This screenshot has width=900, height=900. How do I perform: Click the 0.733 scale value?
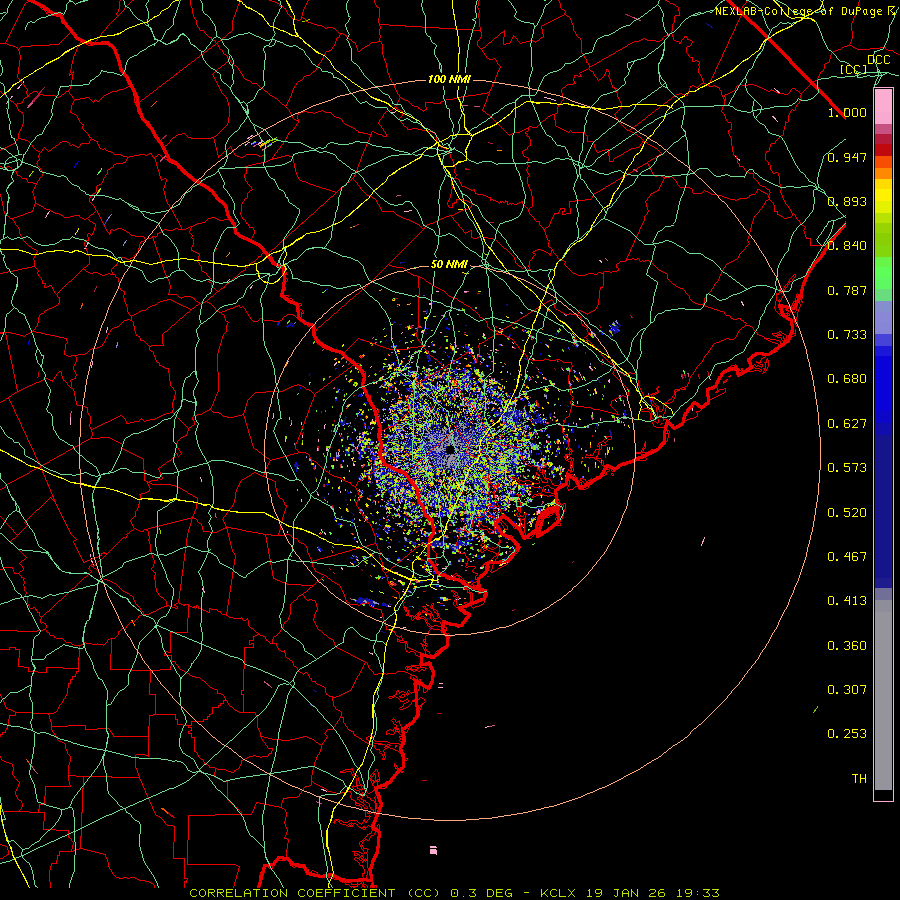pyautogui.click(x=847, y=335)
